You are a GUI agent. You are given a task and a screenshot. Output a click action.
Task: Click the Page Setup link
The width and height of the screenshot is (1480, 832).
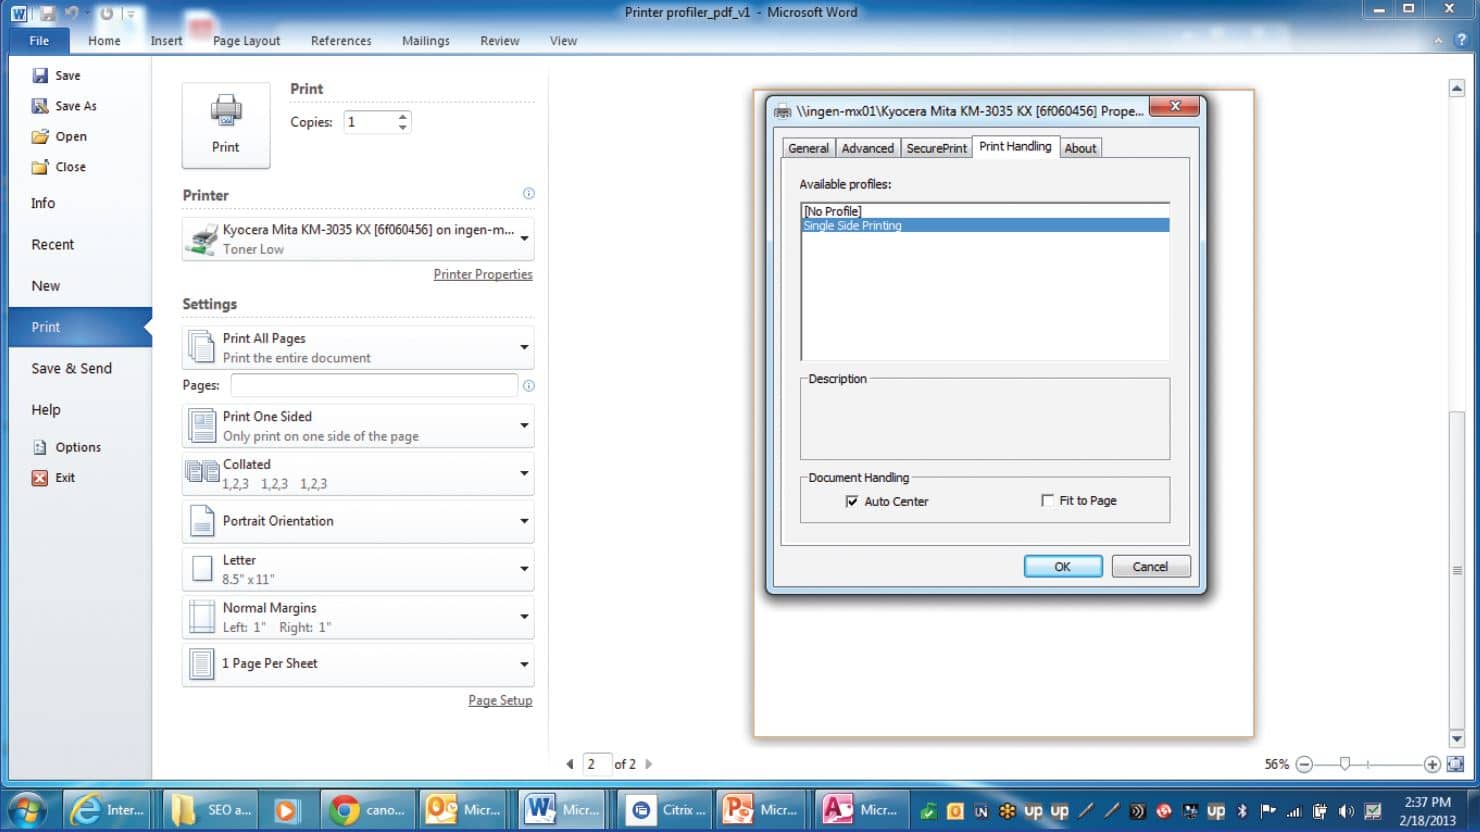(x=500, y=701)
